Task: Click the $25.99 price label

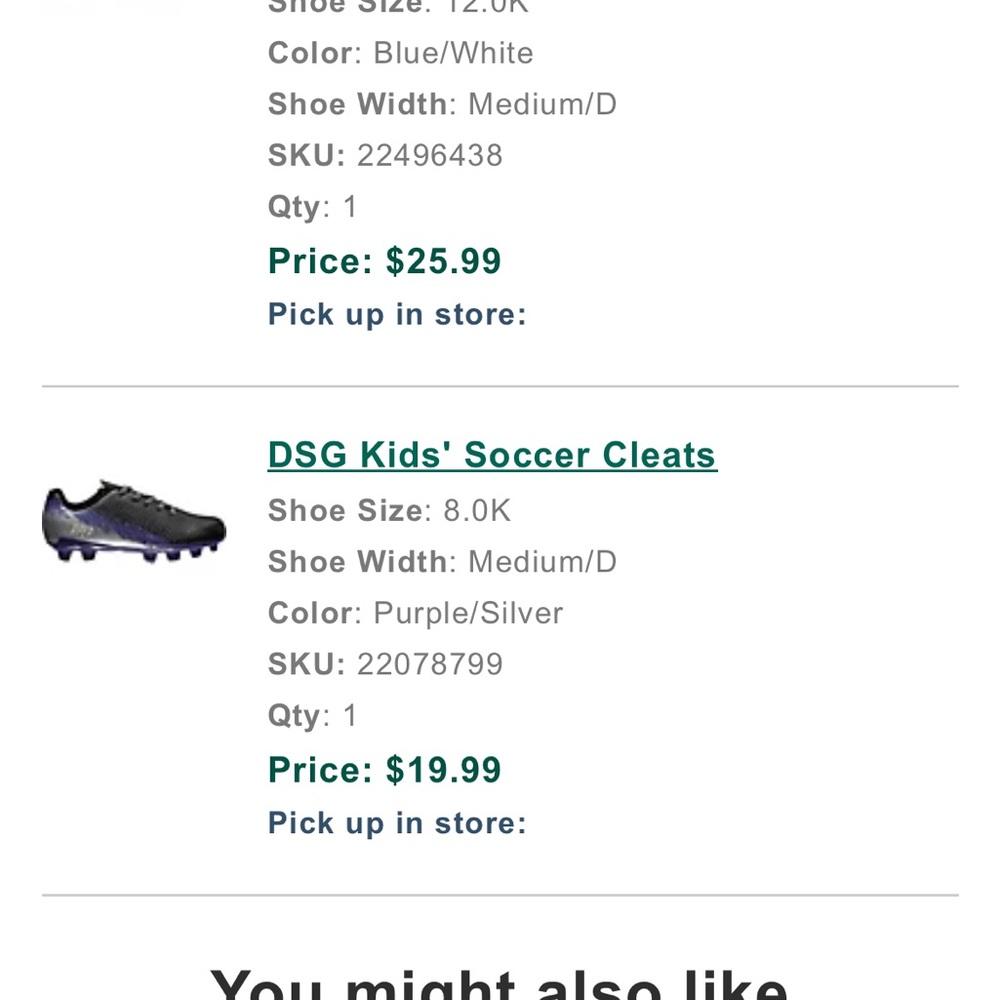Action: pyautogui.click(x=383, y=261)
